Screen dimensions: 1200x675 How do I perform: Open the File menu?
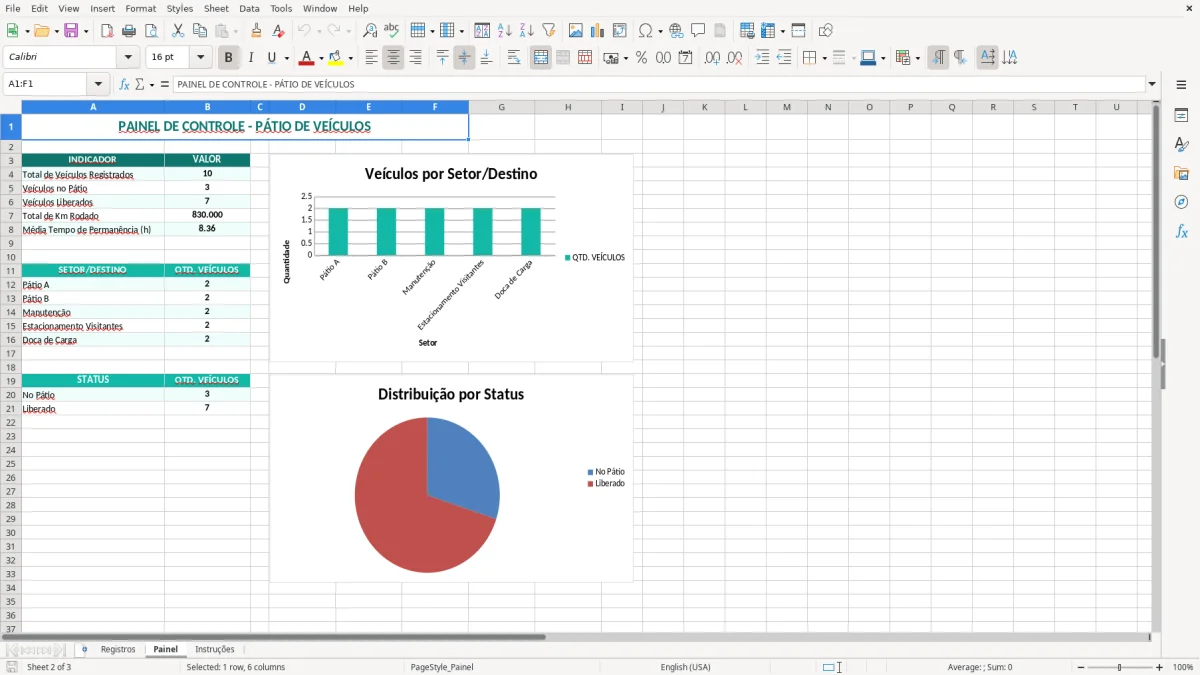[13, 9]
